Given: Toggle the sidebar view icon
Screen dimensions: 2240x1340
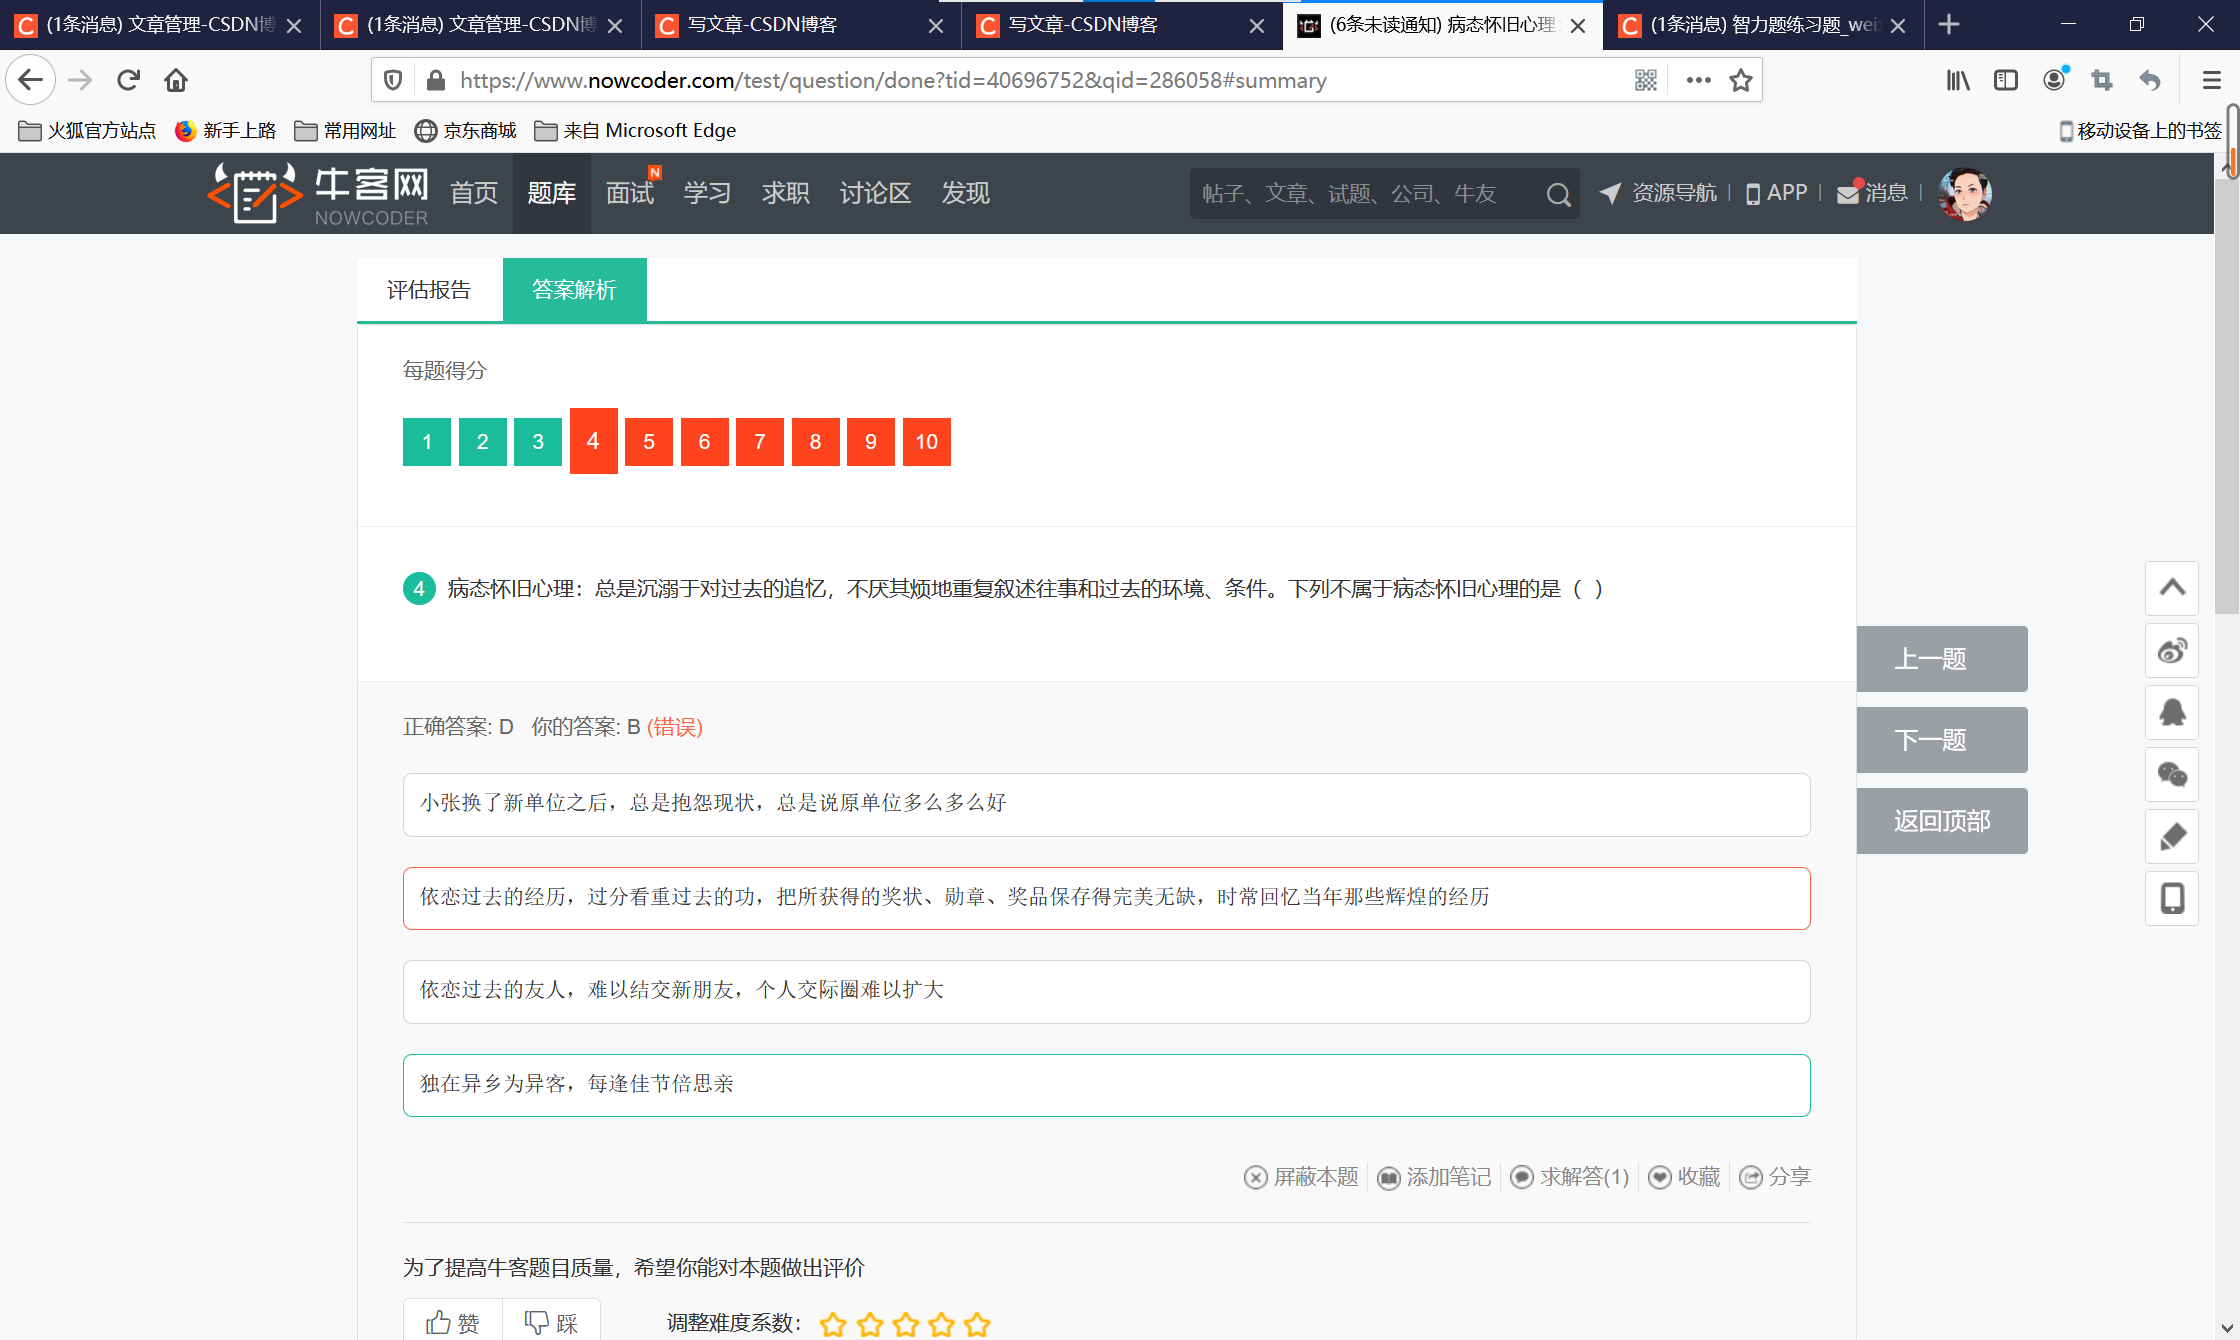Looking at the screenshot, I should (x=2005, y=80).
